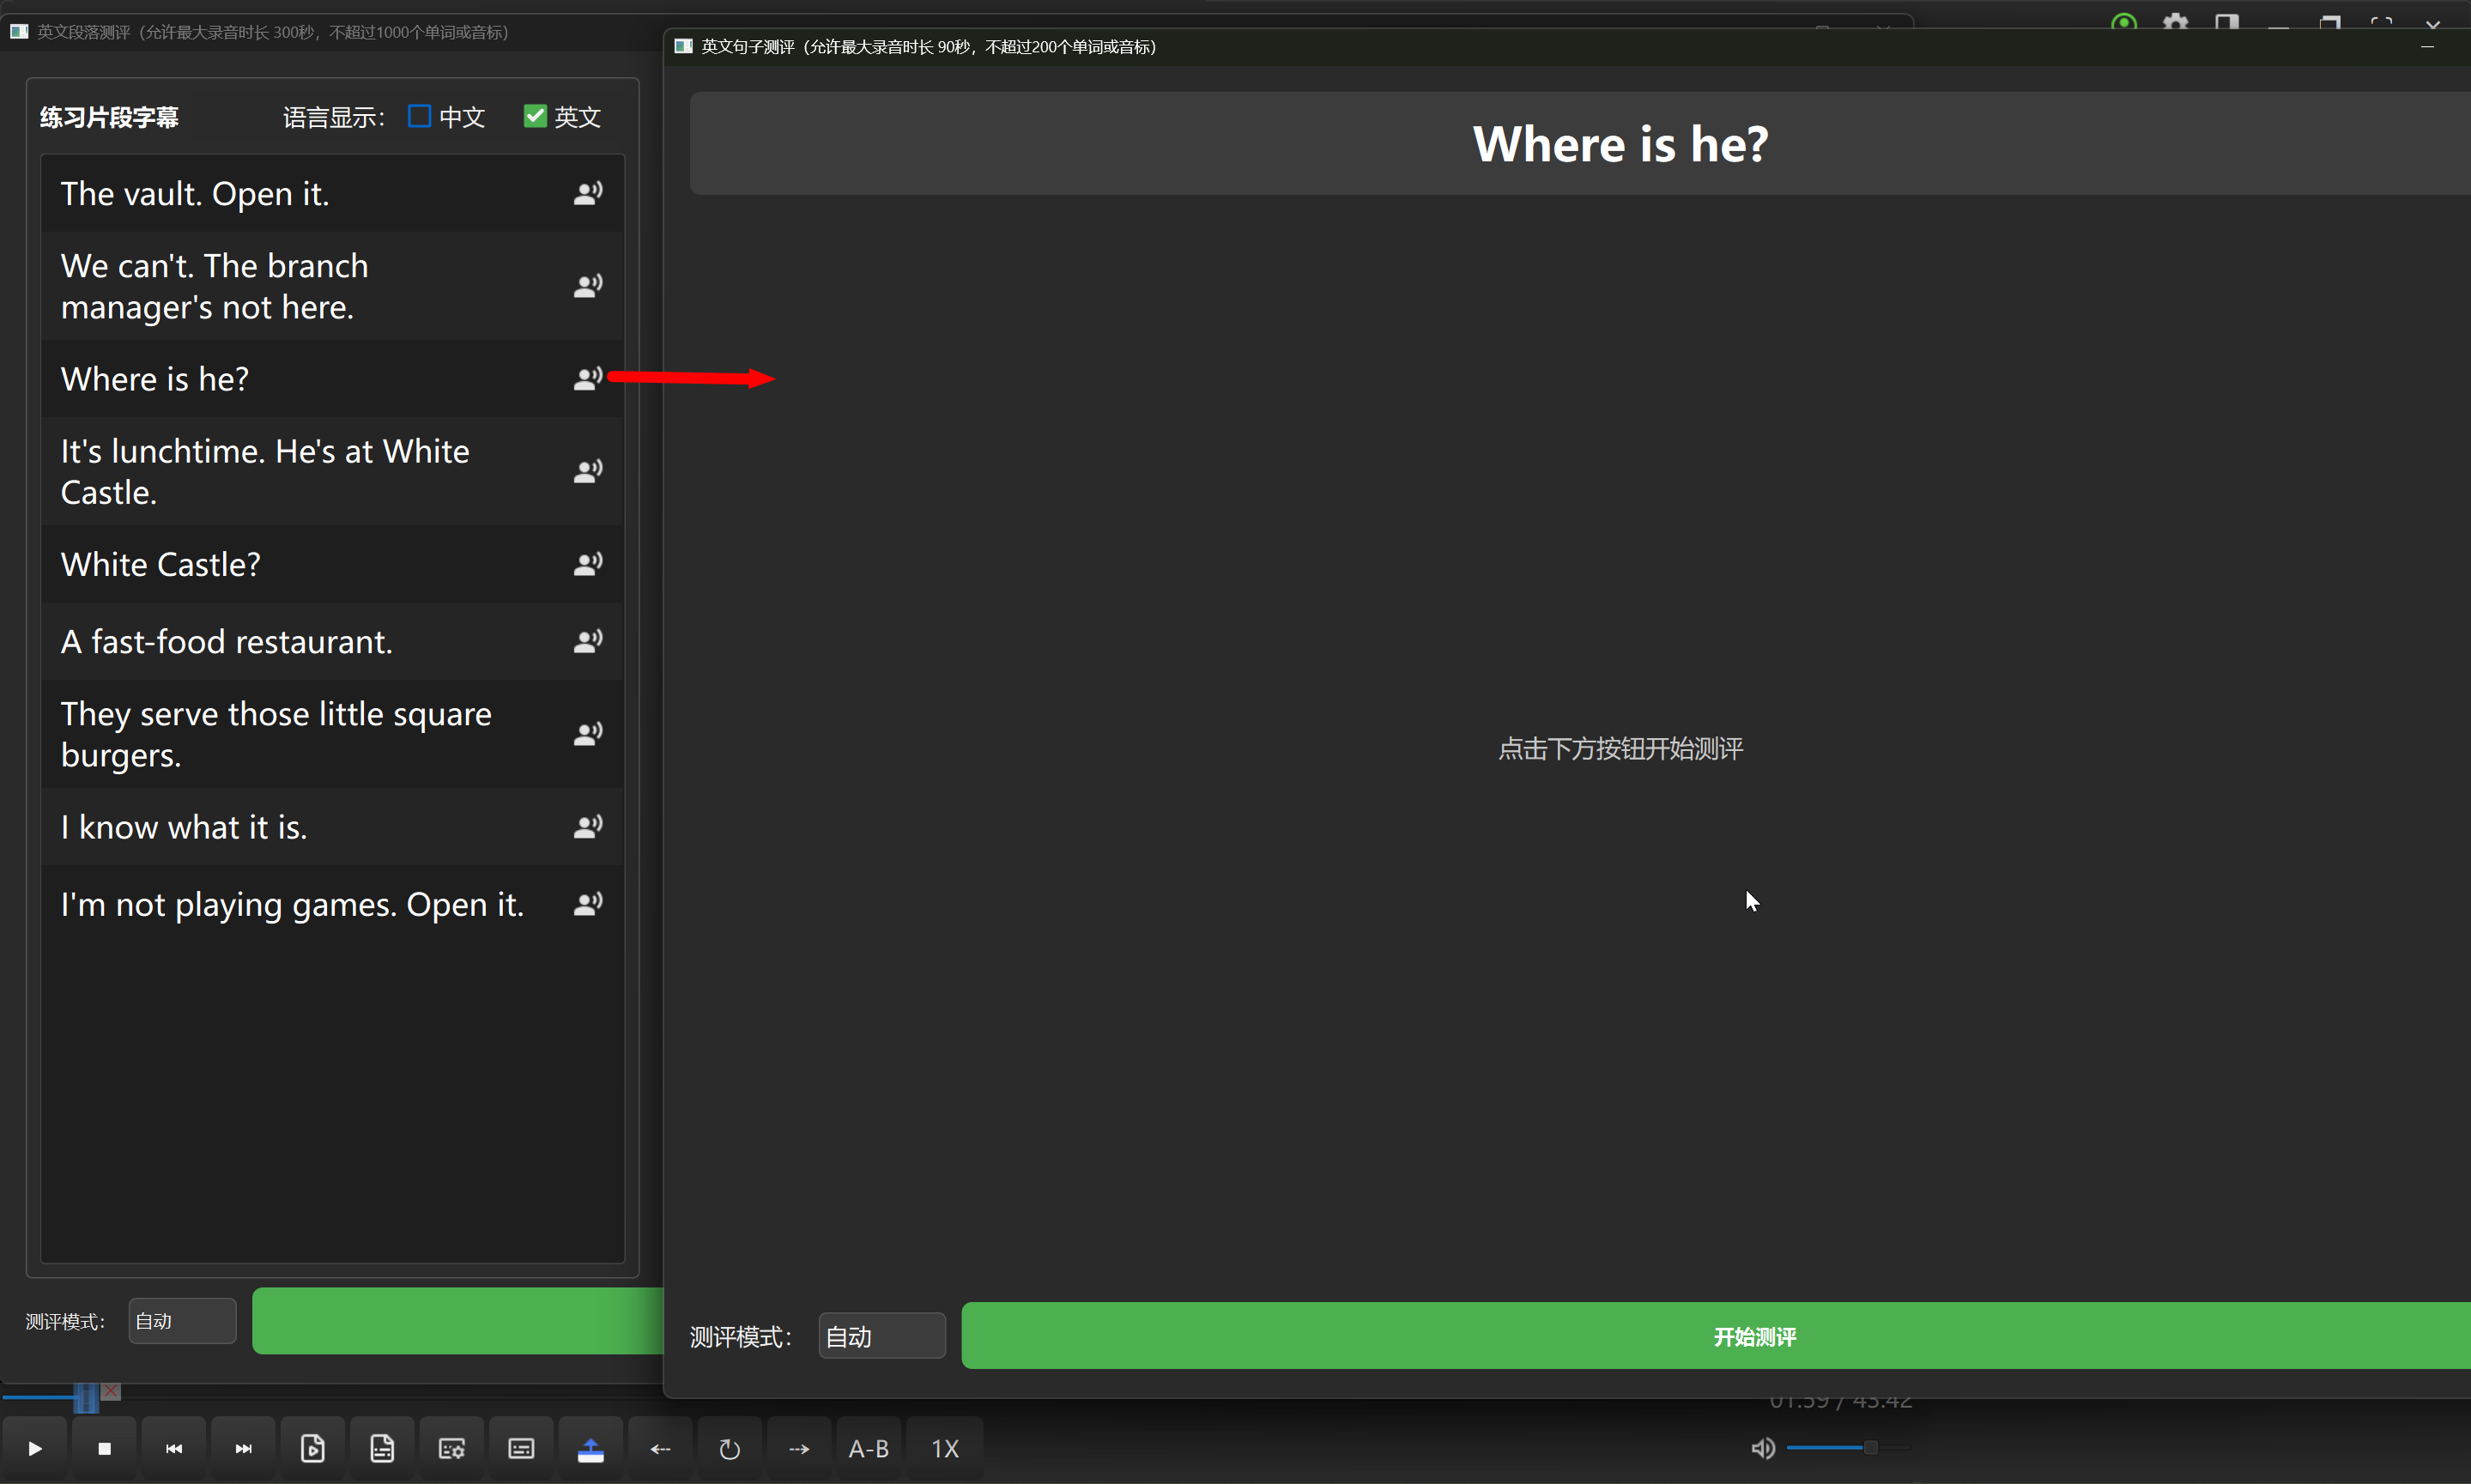This screenshot has width=2471, height=1484.
Task: Select the subtitle line 'A fast-food restaurant.'
Action: point(227,642)
